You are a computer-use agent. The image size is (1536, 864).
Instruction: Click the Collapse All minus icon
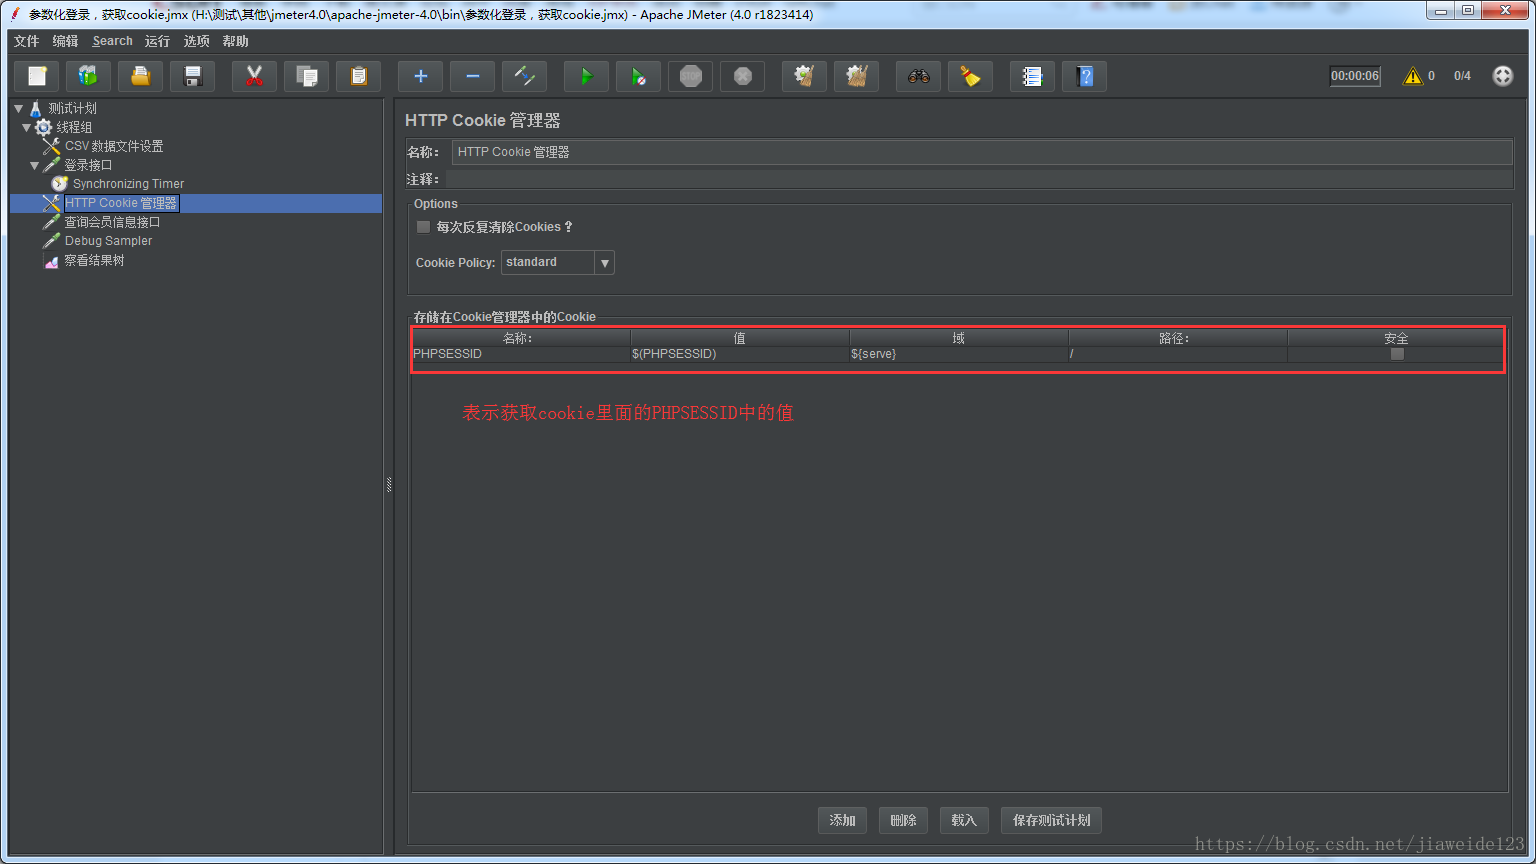click(x=472, y=76)
